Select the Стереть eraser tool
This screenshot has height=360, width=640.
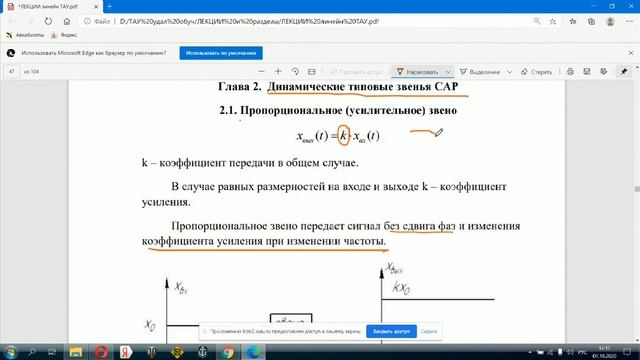[x=536, y=72]
